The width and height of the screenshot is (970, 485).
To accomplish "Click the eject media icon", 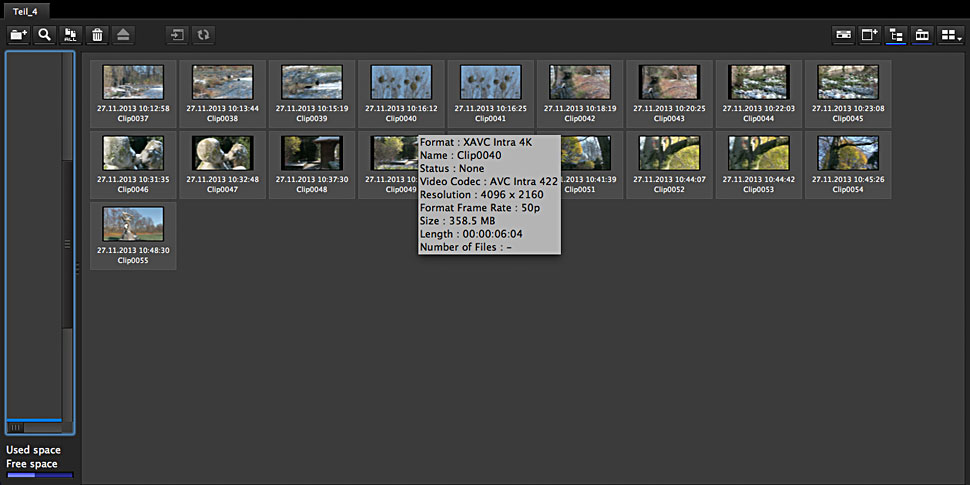I will tap(122, 35).
